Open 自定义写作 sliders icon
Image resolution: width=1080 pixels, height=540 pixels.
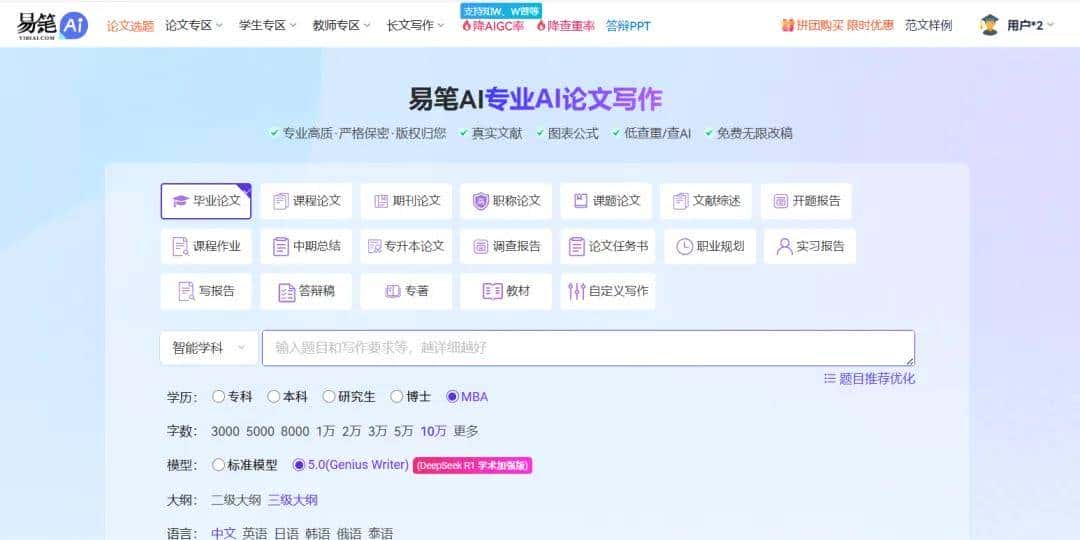pyautogui.click(x=577, y=291)
